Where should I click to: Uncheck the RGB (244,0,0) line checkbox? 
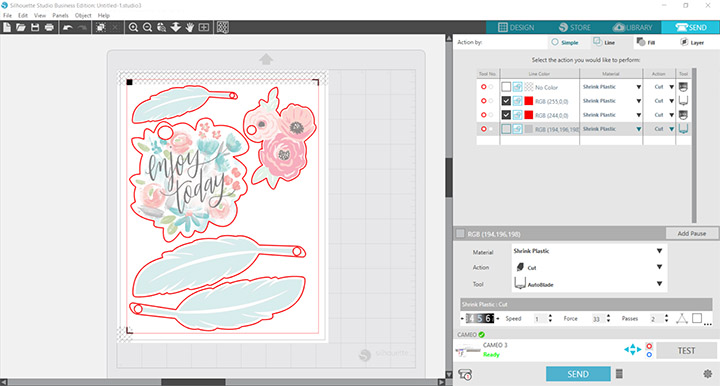click(506, 115)
